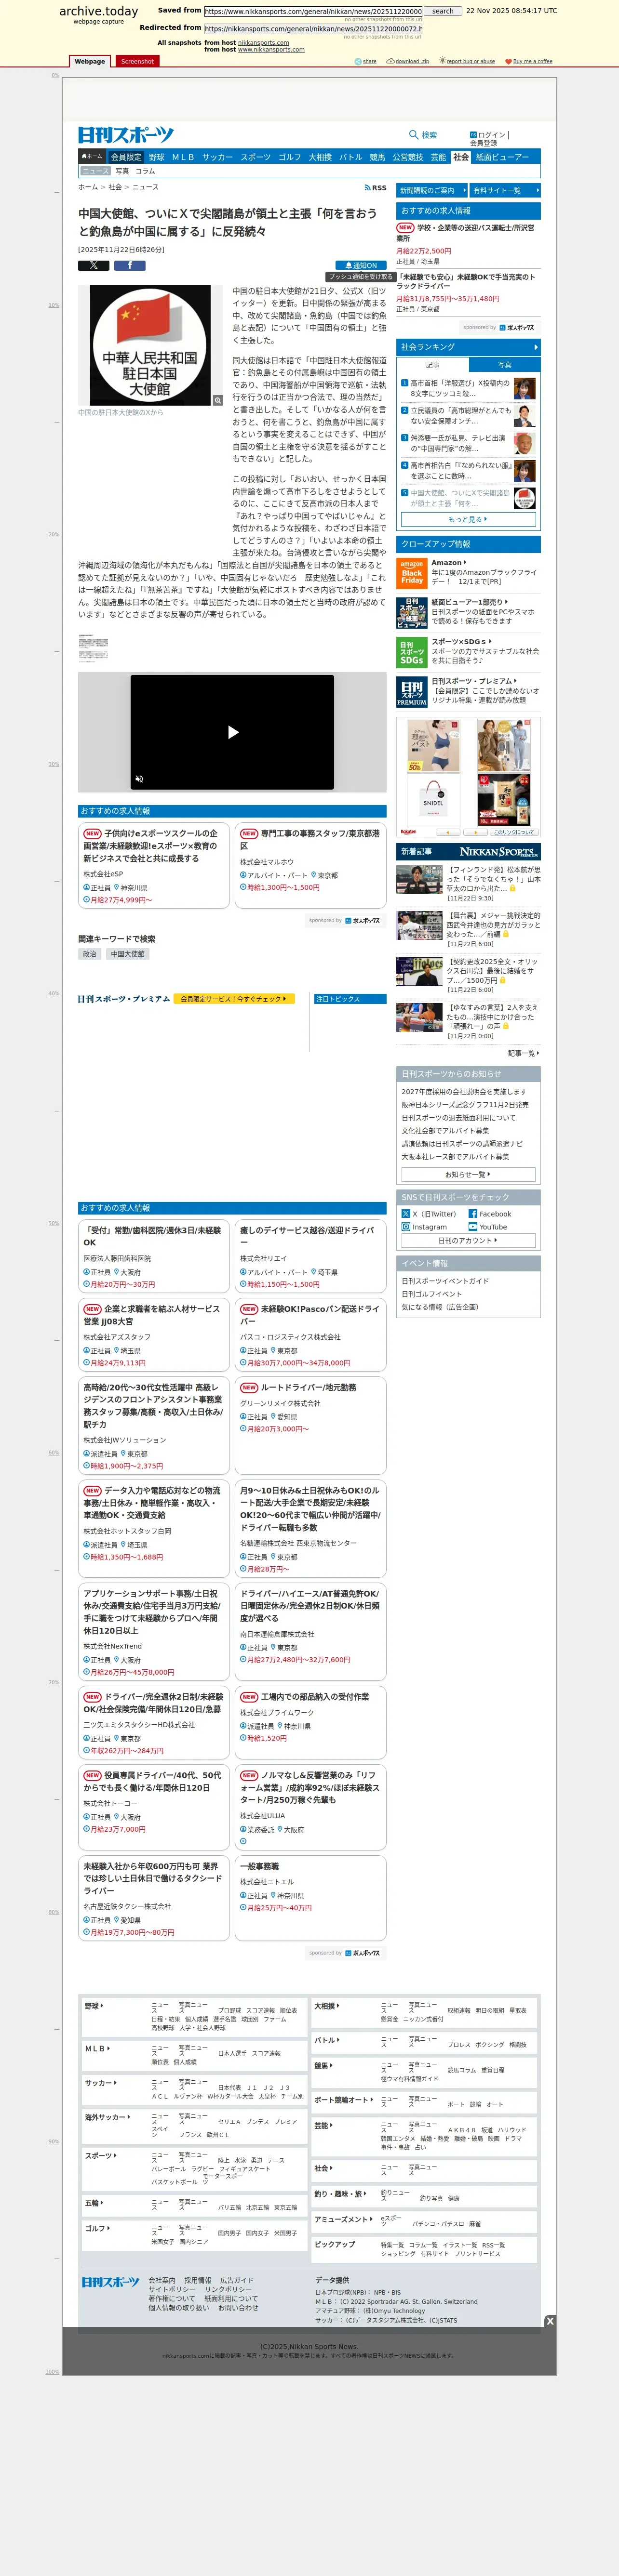Viewport: 619px width, 2576px height.
Task: Open the サッカー navigation menu item
Action: (x=217, y=157)
